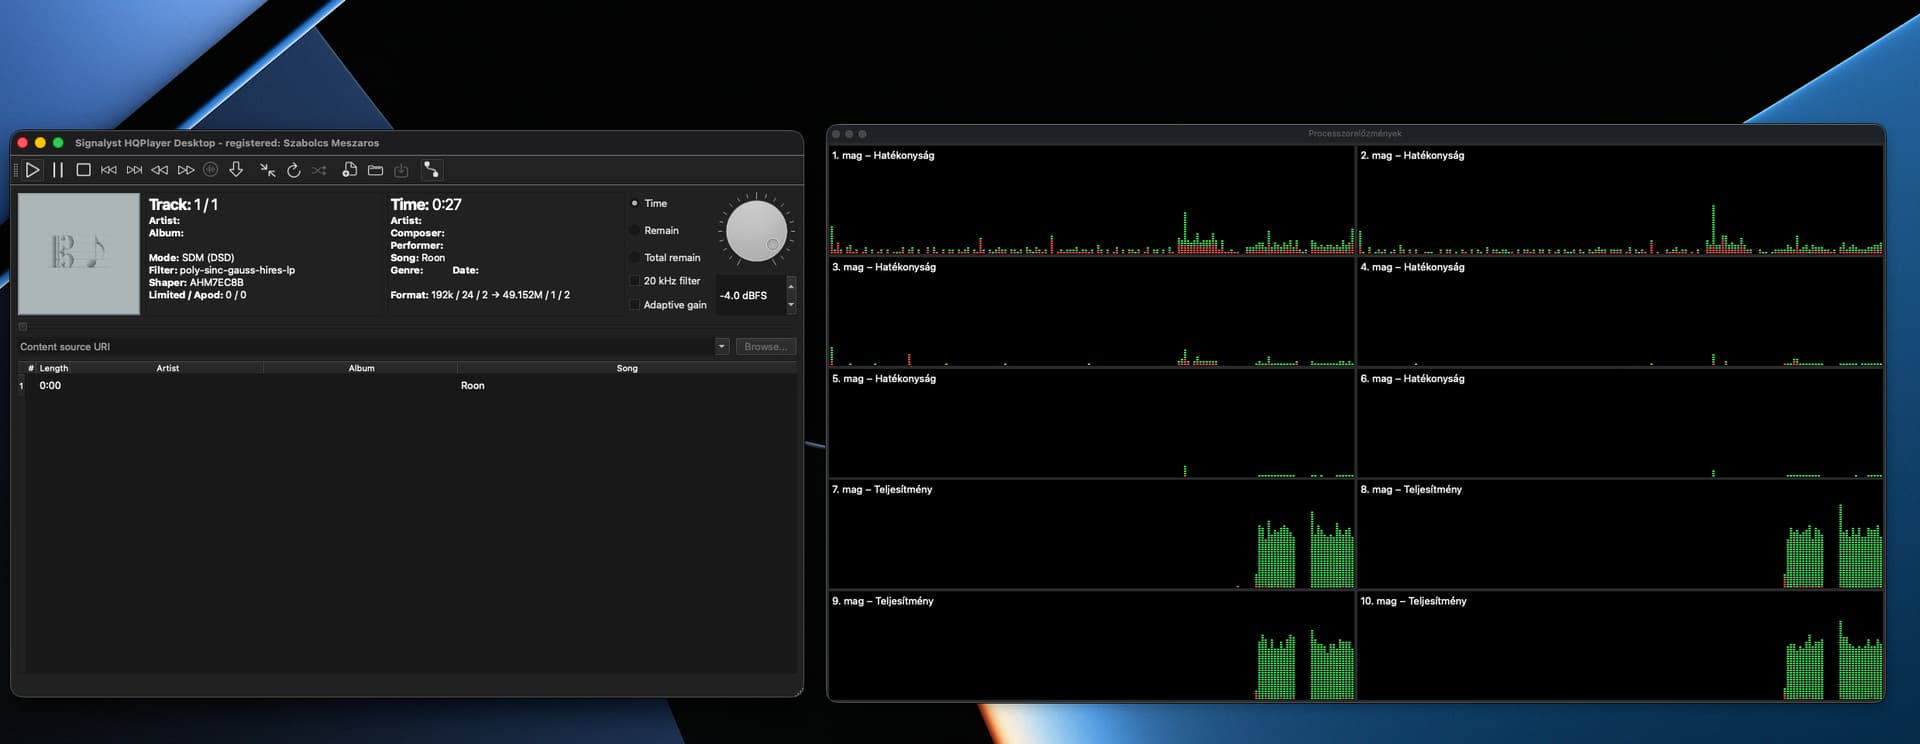Click the round volume knob
Image resolution: width=1920 pixels, height=744 pixels.
click(756, 231)
